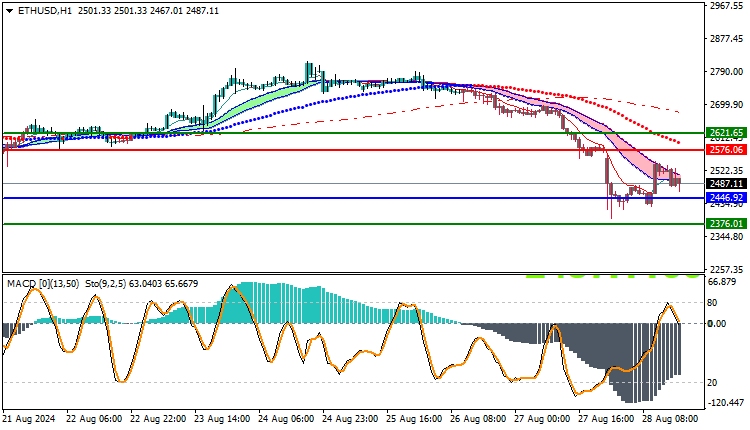Select the 2522.35 price scale value

point(727,171)
